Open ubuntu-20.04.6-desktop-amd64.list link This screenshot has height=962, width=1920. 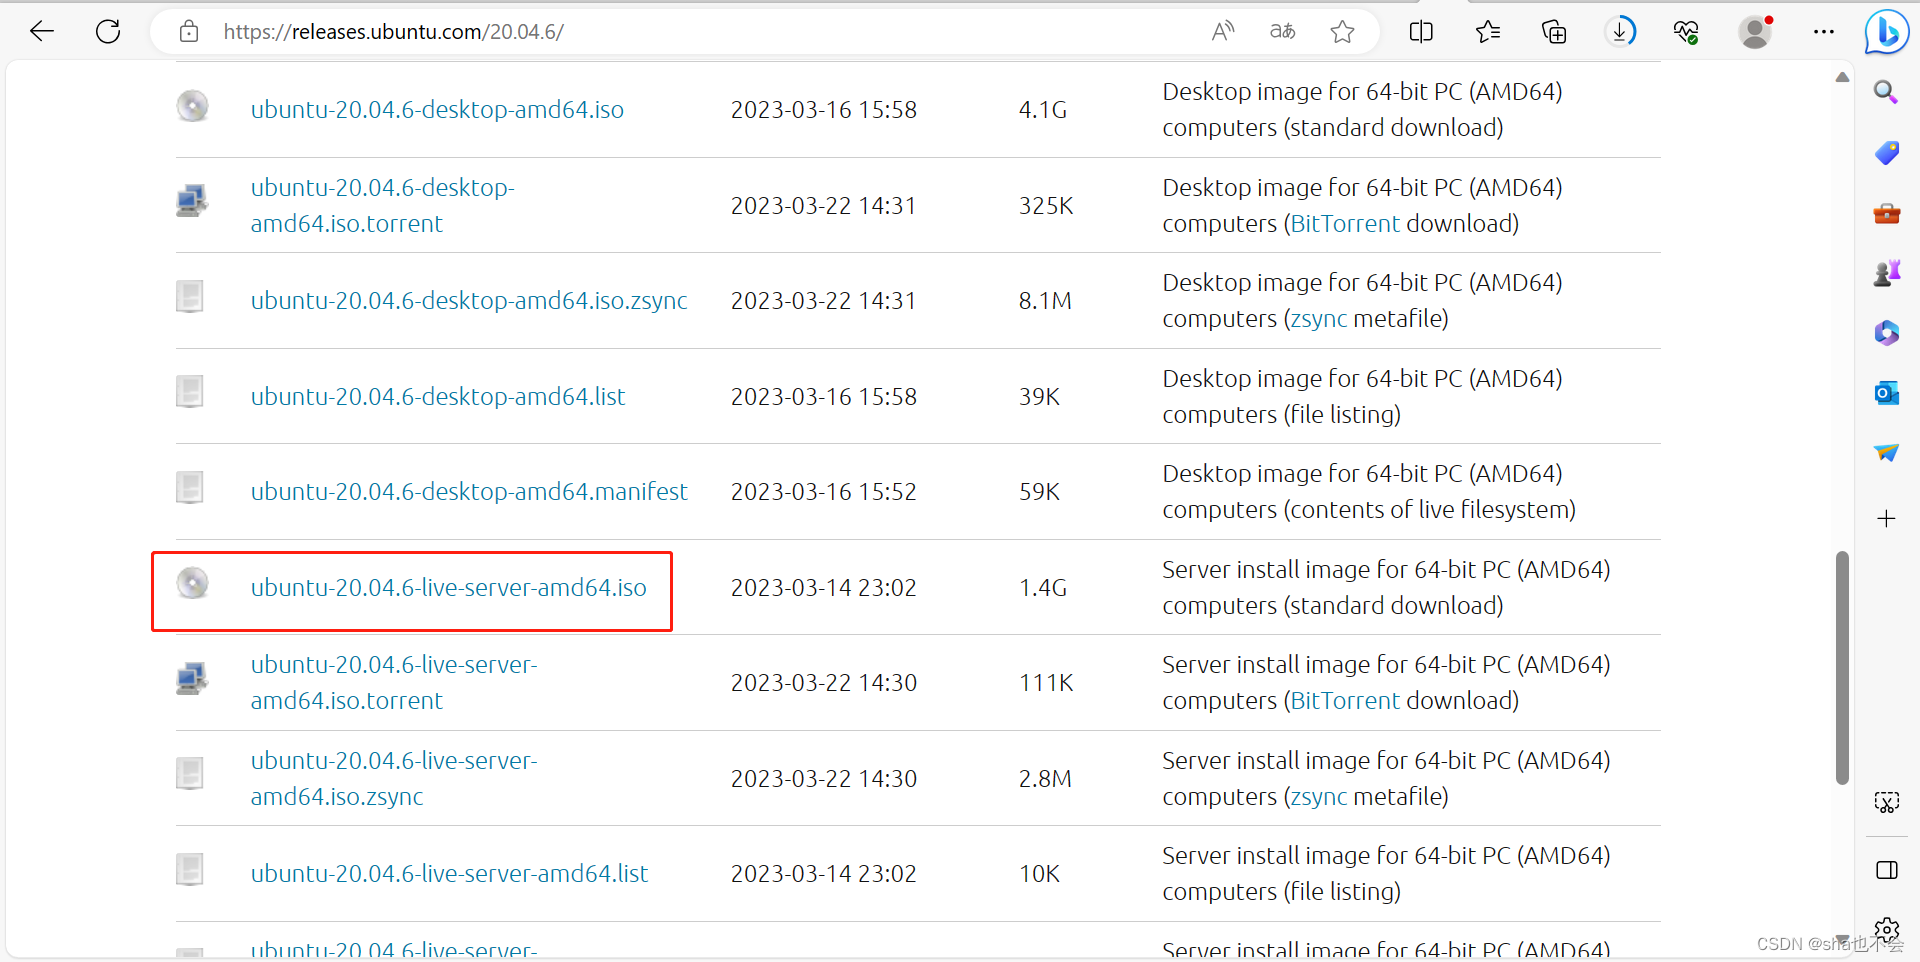point(438,397)
